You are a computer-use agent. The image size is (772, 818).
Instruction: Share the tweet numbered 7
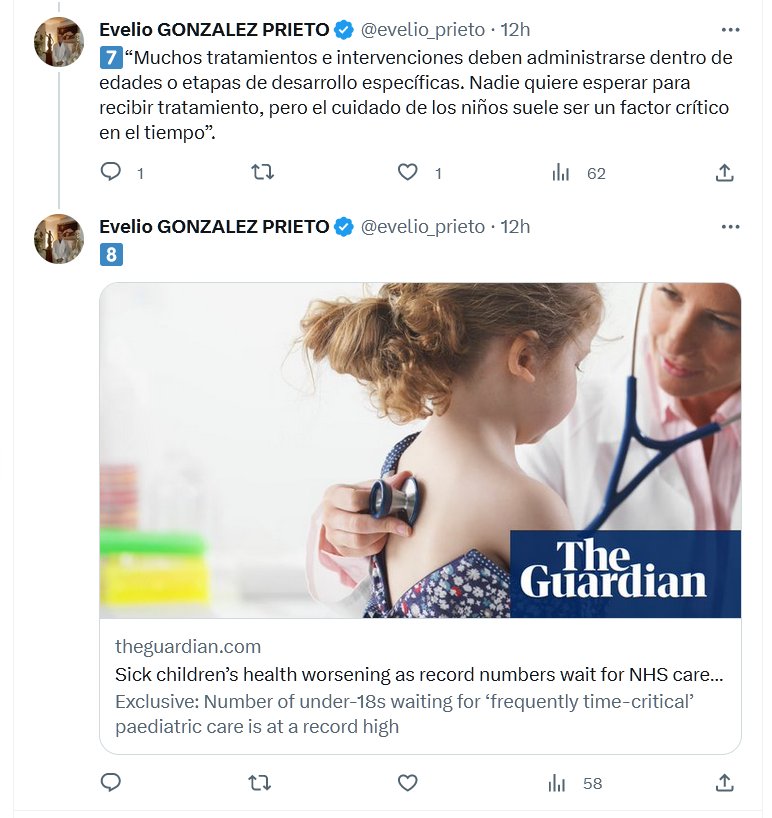724,173
